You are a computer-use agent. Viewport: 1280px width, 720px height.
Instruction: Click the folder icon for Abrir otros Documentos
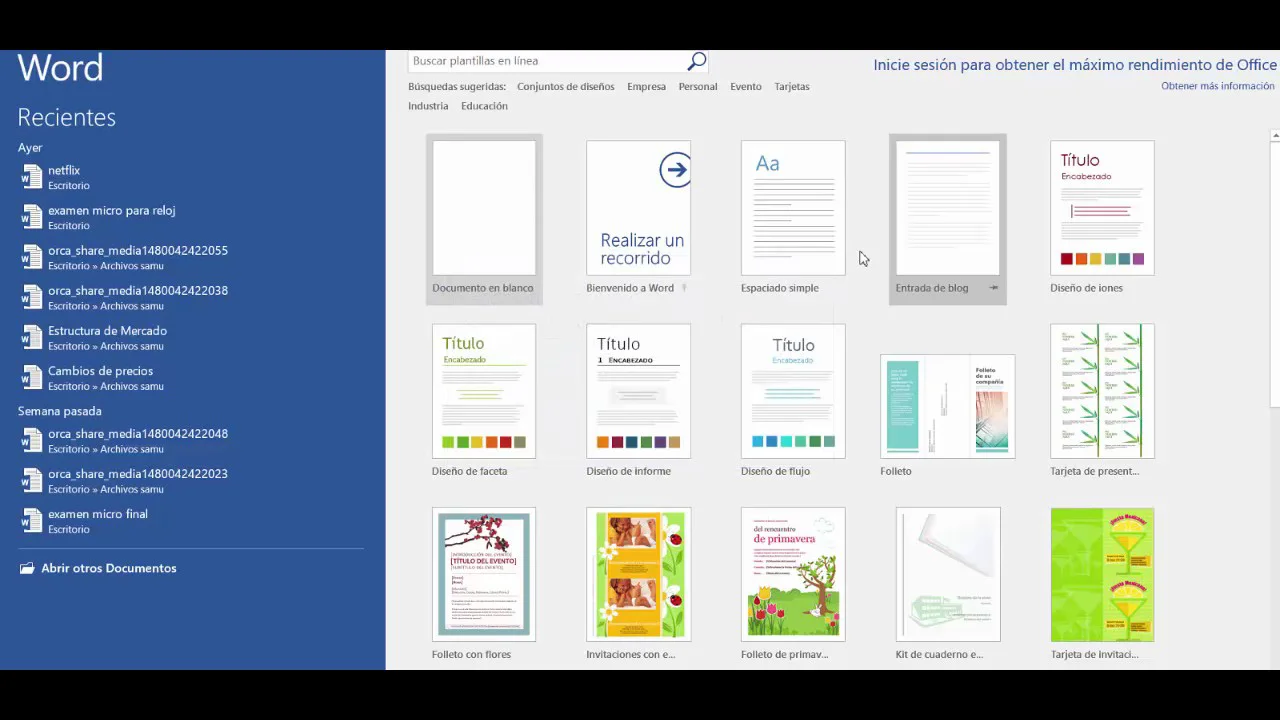pyautogui.click(x=26, y=568)
